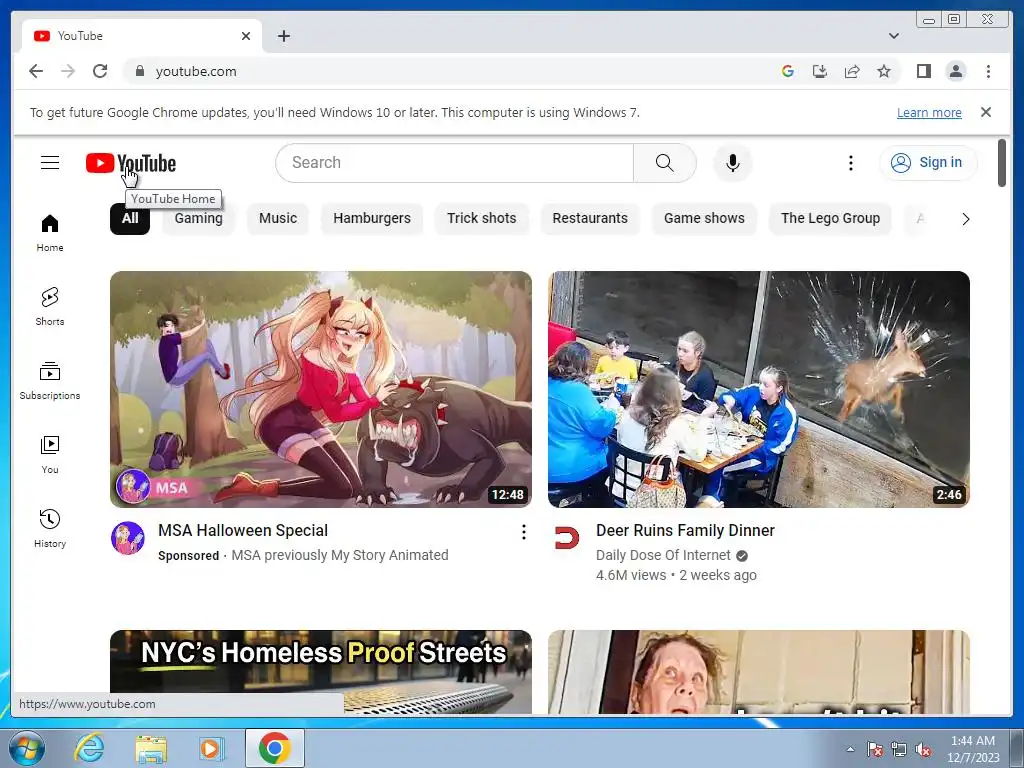
Task: Open the You section in the sidebar
Action: point(50,455)
